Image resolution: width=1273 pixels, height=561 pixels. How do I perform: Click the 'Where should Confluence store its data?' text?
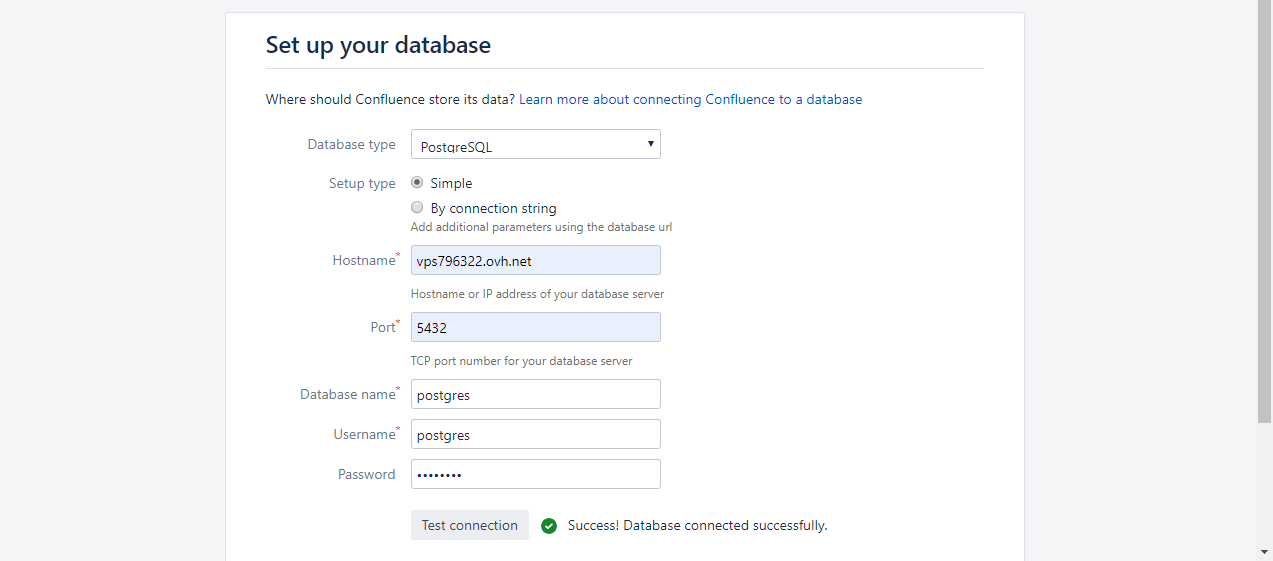pos(390,99)
